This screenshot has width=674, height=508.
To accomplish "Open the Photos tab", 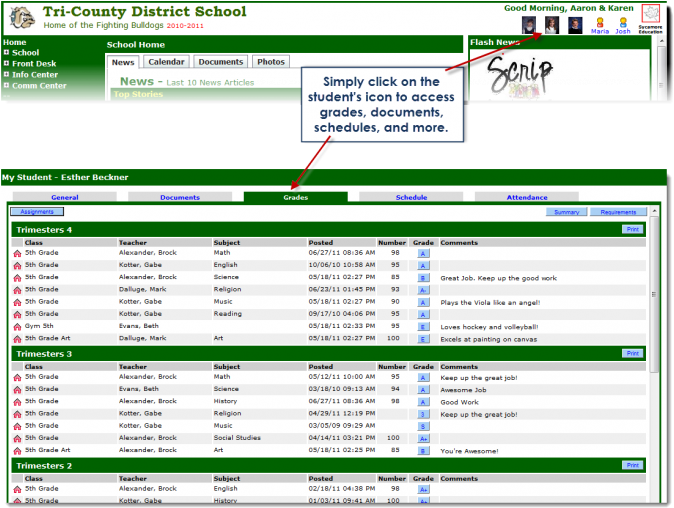I will [271, 61].
